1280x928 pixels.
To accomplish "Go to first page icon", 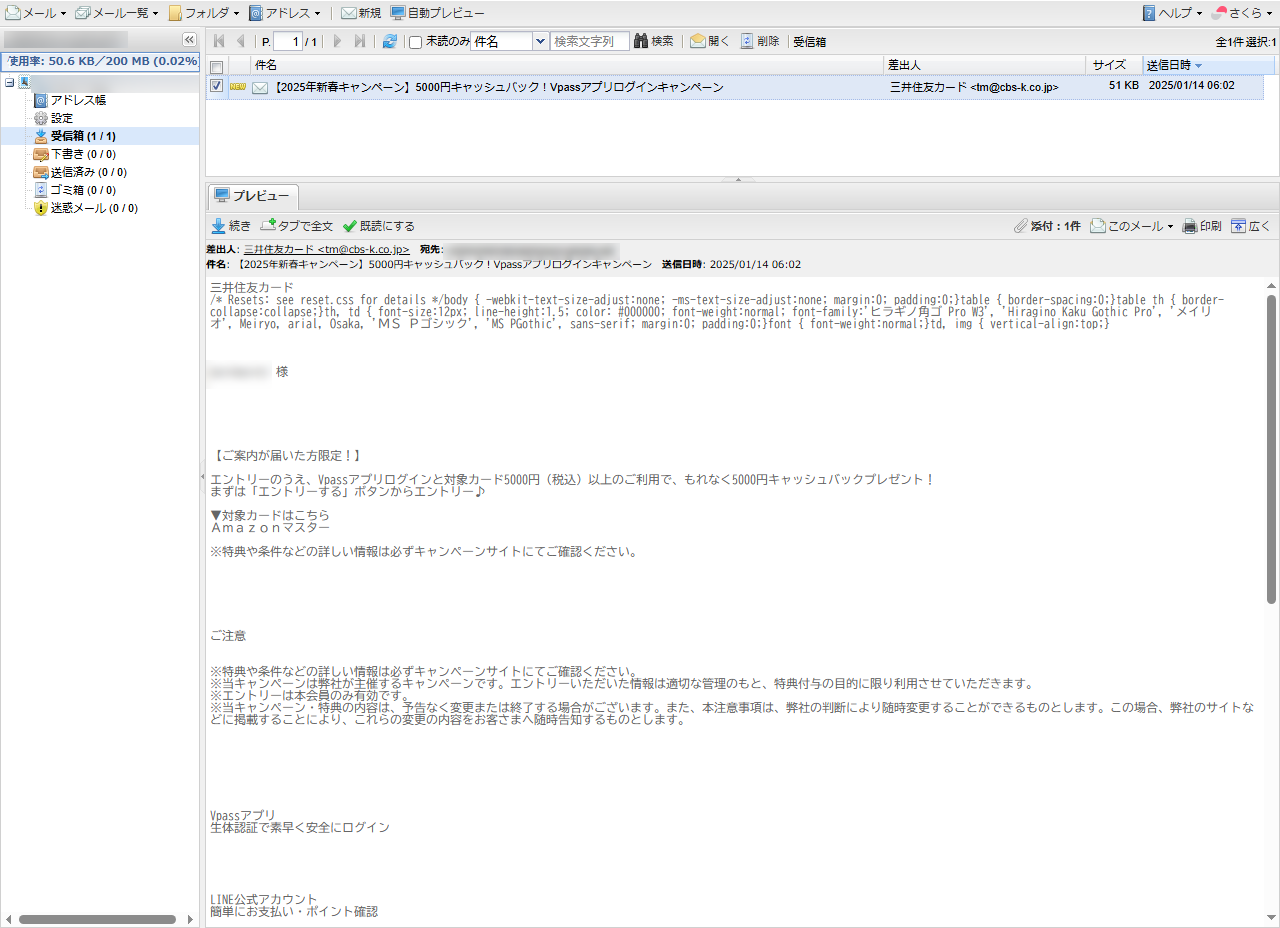I will (x=219, y=41).
